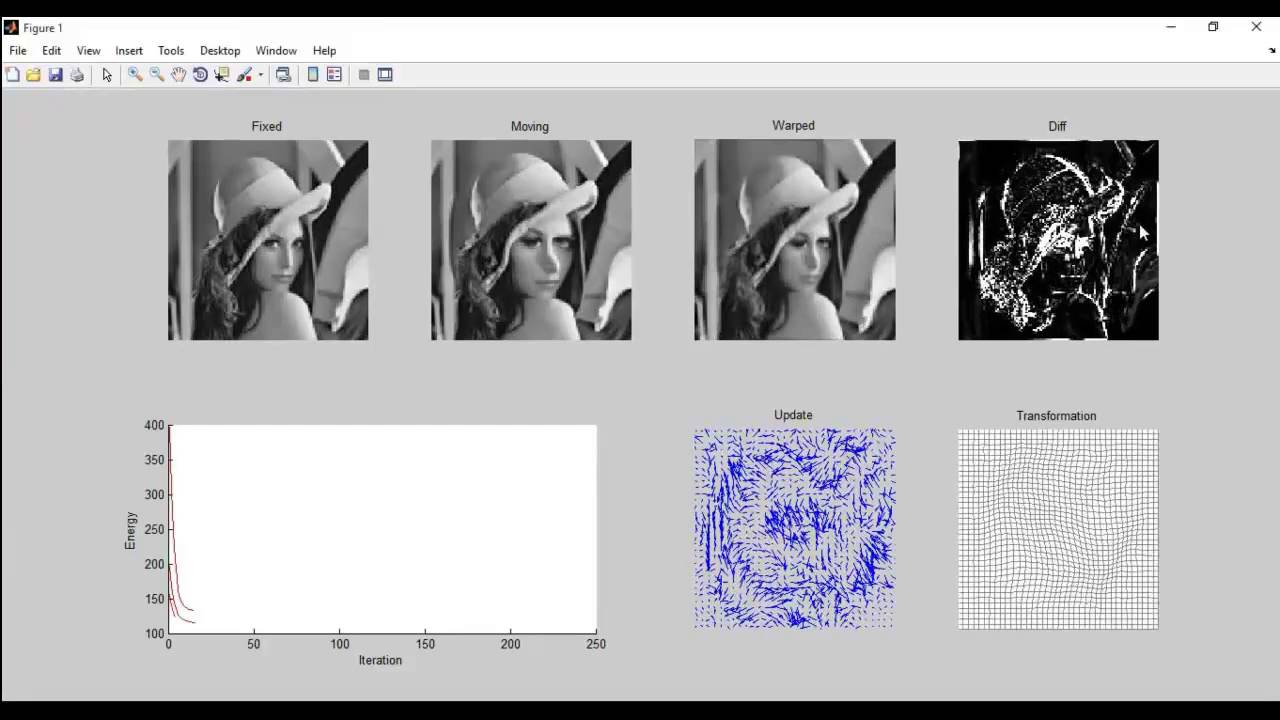Activate the Zoom Out magnifier tool
This screenshot has width=1280, height=720.
coord(157,75)
